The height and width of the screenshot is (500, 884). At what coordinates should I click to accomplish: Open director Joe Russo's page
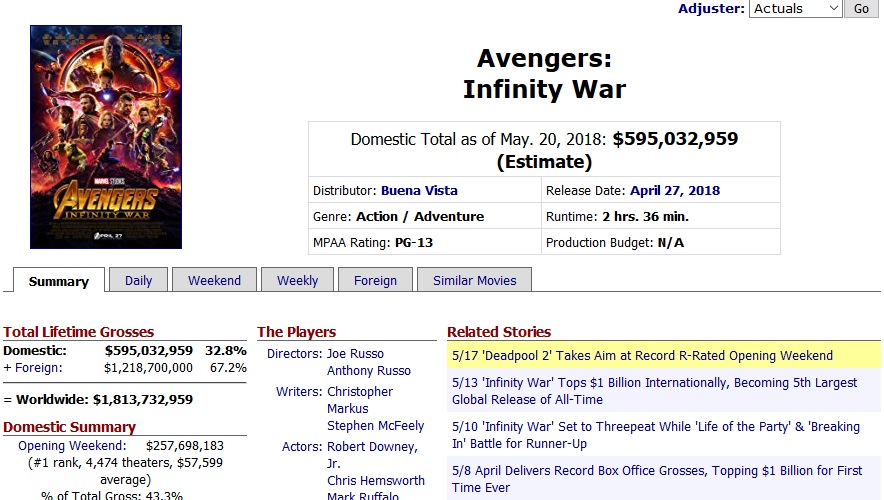tap(355, 353)
